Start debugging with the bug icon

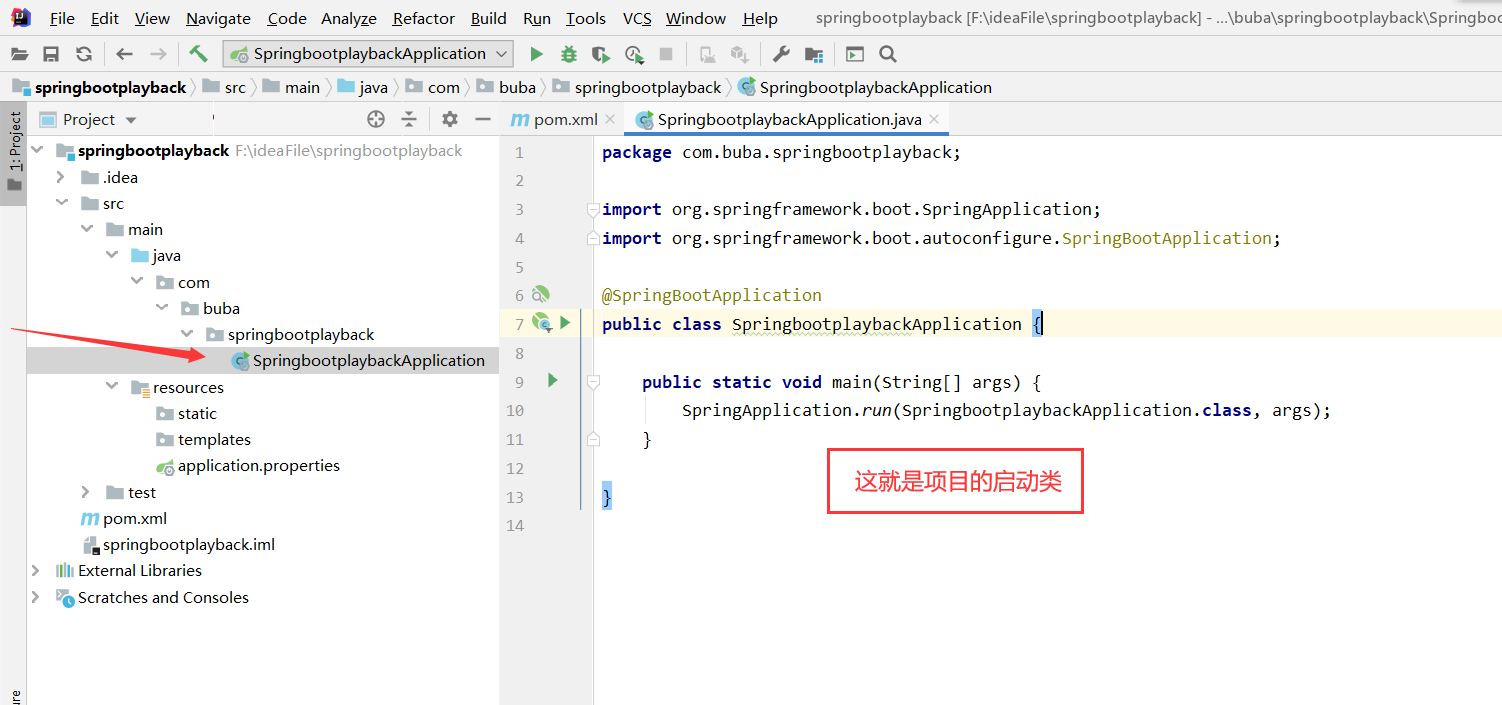click(569, 54)
